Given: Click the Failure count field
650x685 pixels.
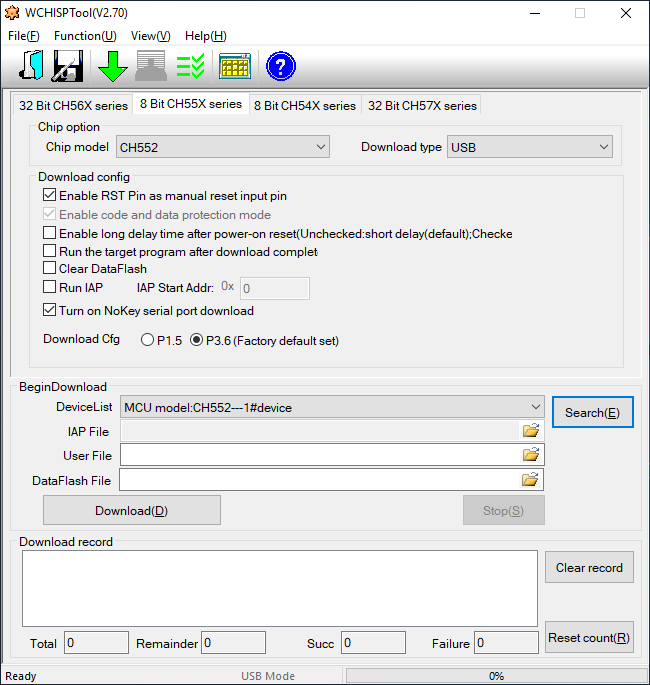Looking at the screenshot, I should [x=506, y=642].
